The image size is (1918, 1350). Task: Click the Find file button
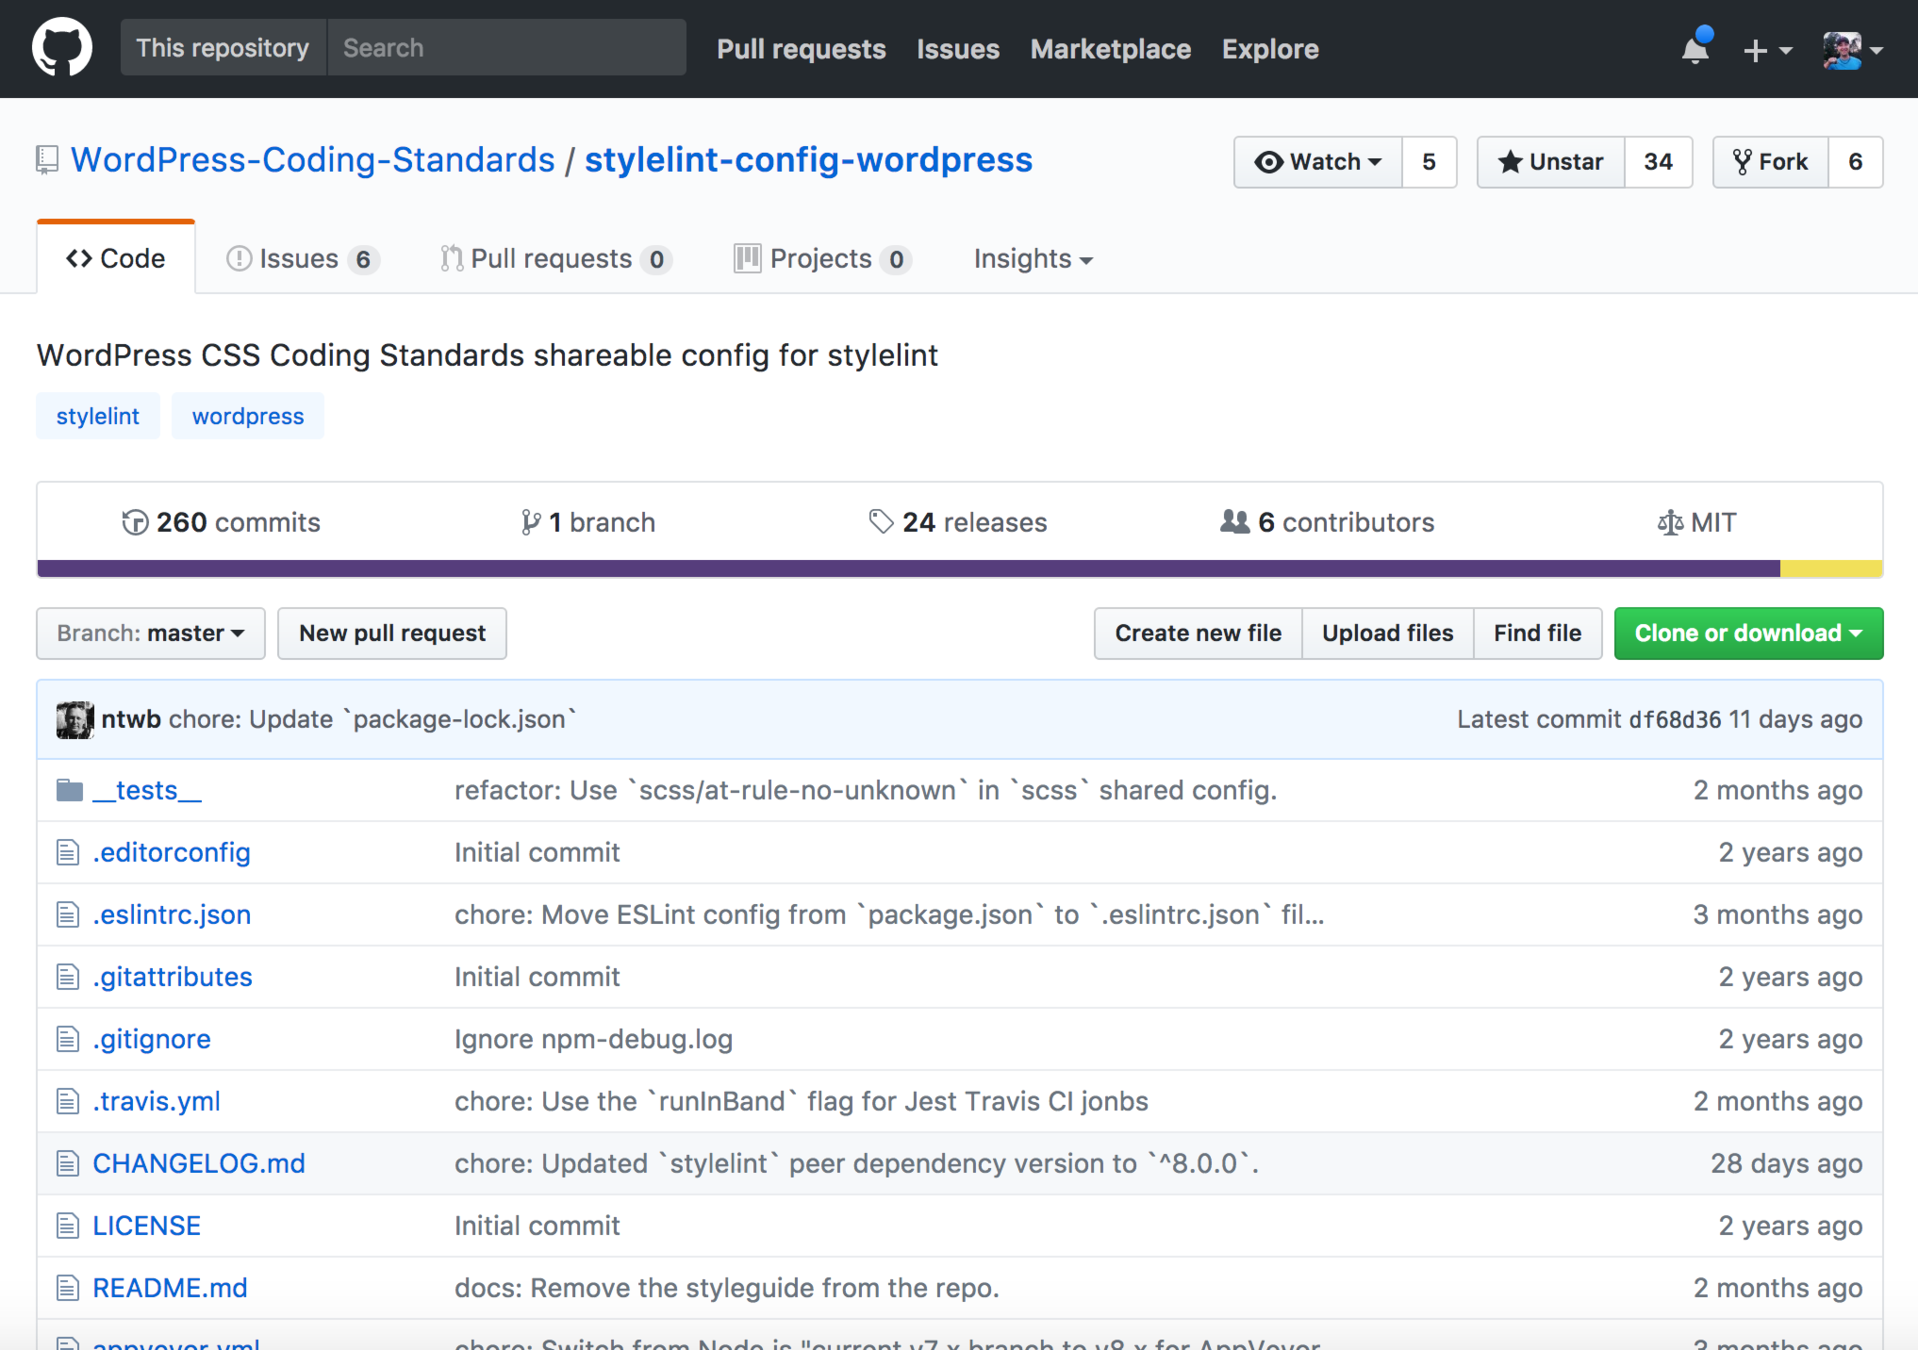[x=1537, y=633]
